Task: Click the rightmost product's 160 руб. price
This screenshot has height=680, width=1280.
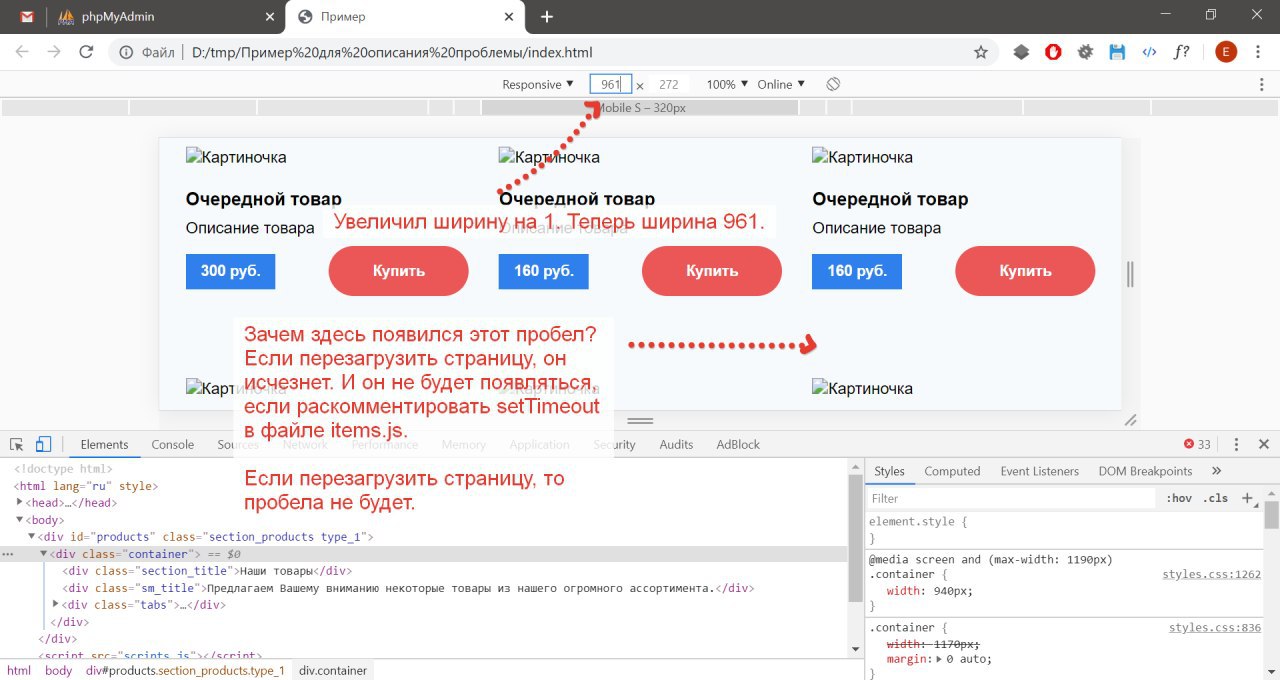Action: (857, 271)
